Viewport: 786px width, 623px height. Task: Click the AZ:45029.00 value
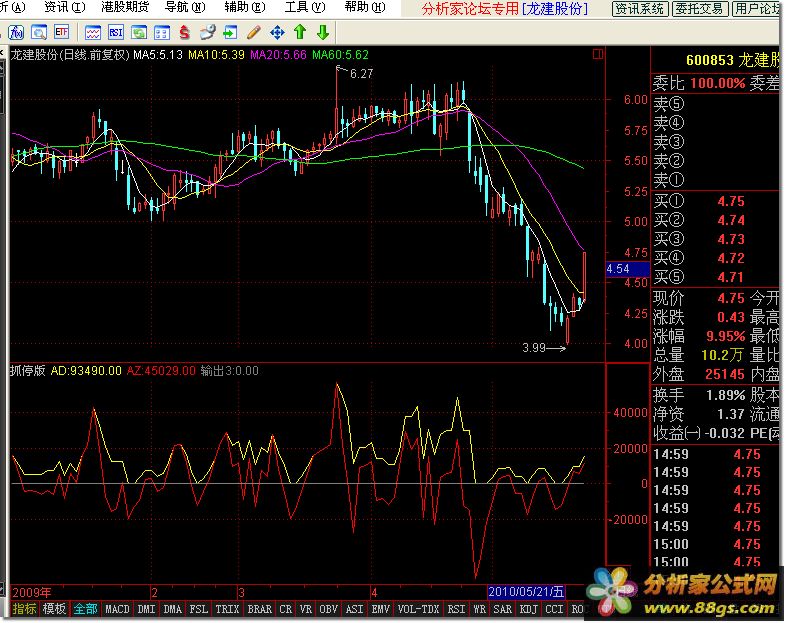[161, 371]
